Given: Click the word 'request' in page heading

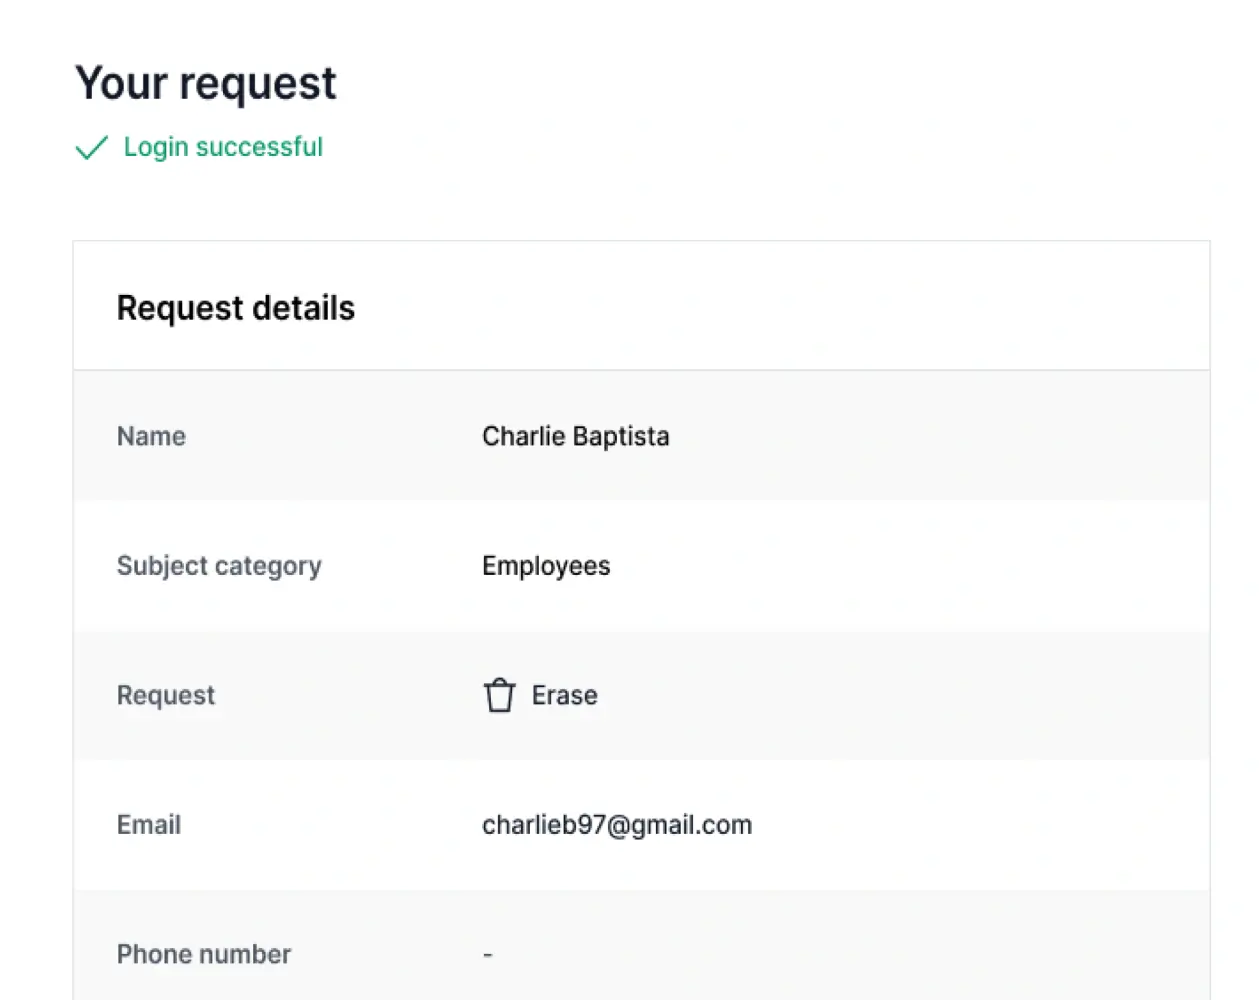Looking at the screenshot, I should 258,83.
